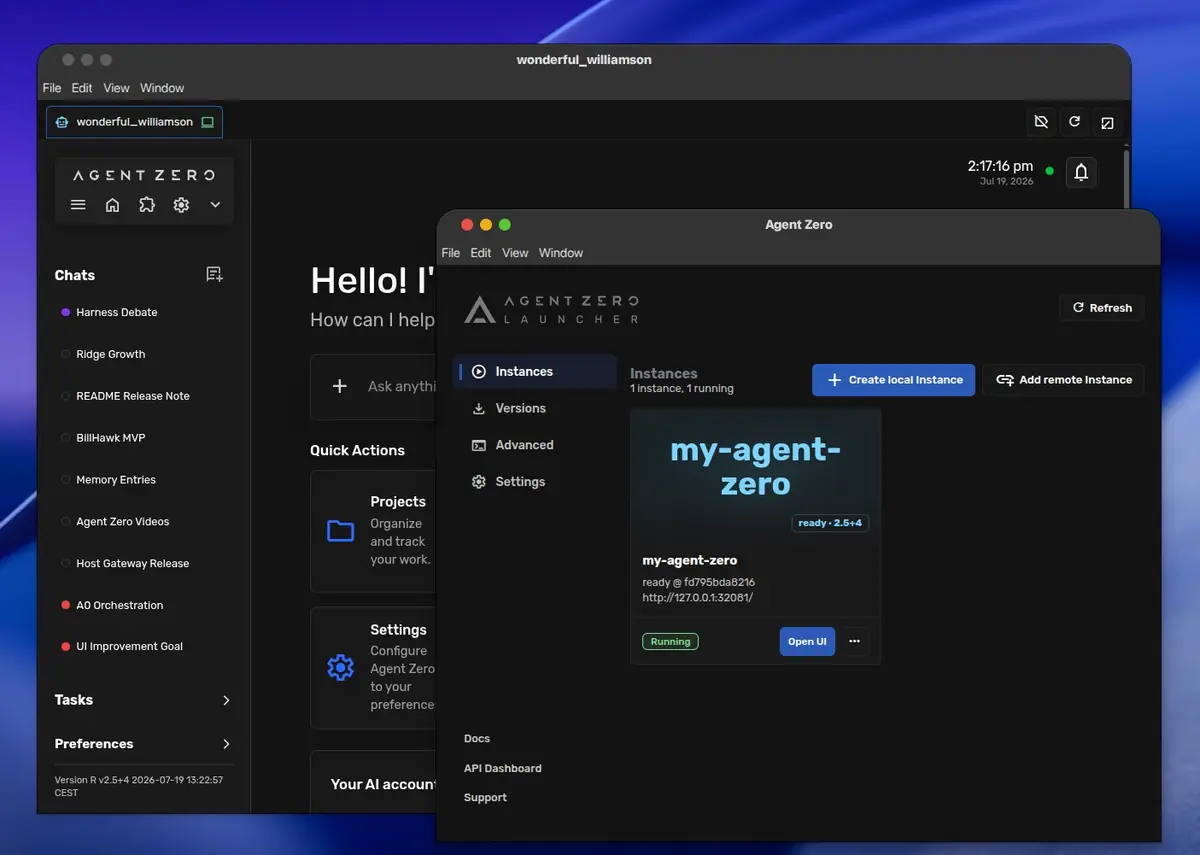Expand the Preferences section

(x=143, y=744)
